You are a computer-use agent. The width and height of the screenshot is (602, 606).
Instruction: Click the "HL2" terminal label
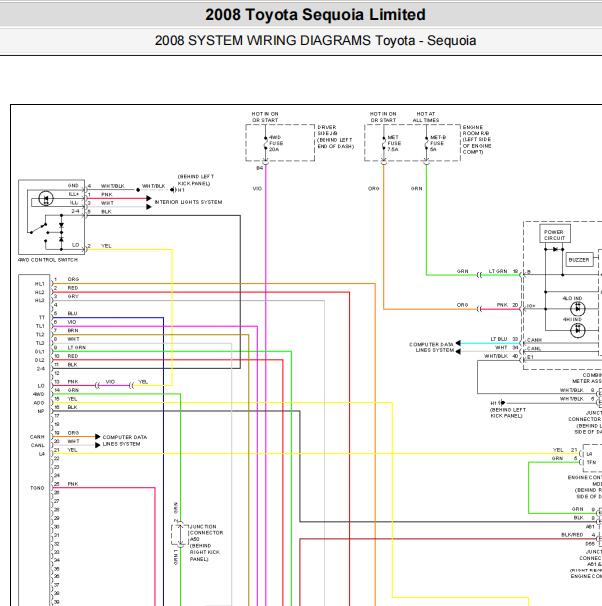tap(39, 293)
